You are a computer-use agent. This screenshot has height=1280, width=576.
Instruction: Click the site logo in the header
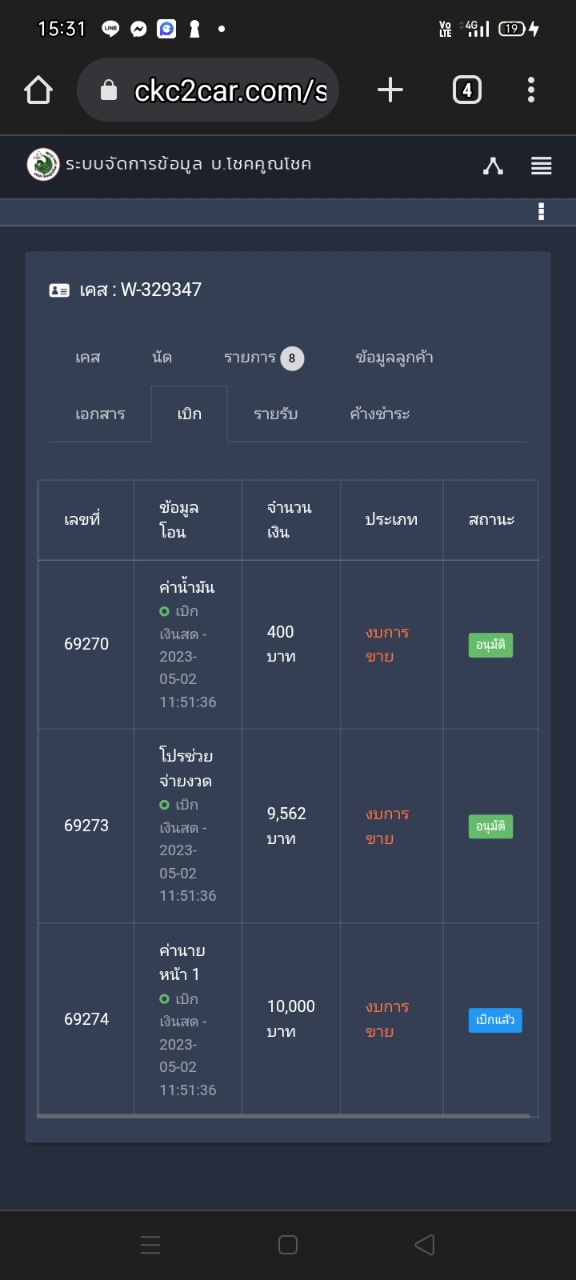(43, 164)
